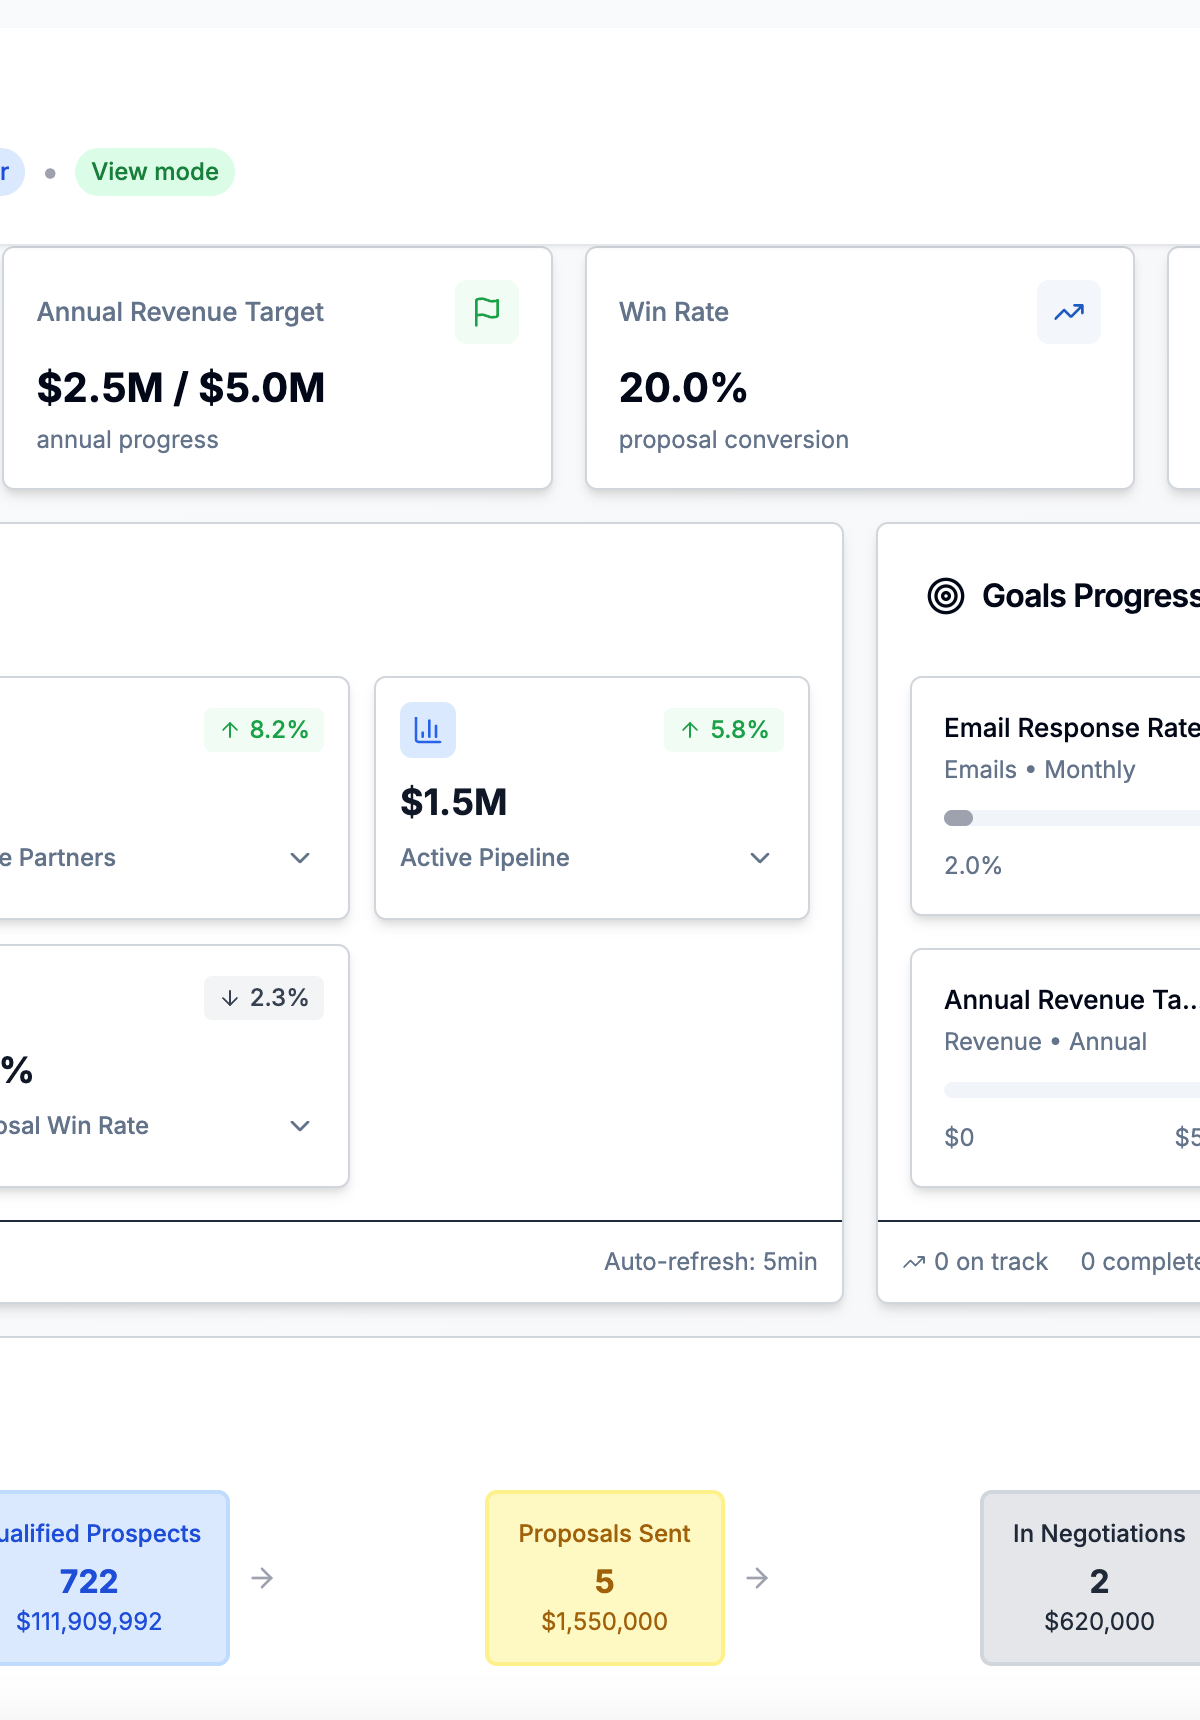Click the 'Annual Revenue Target' card title
This screenshot has height=1720, width=1200.
pyautogui.click(x=181, y=312)
